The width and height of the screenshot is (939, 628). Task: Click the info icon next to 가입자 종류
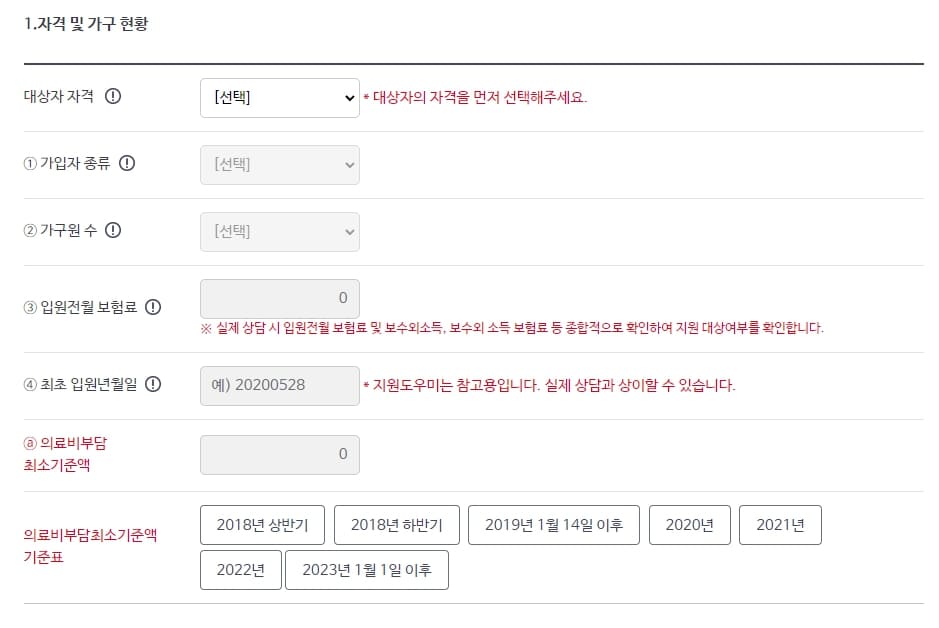pyautogui.click(x=126, y=164)
